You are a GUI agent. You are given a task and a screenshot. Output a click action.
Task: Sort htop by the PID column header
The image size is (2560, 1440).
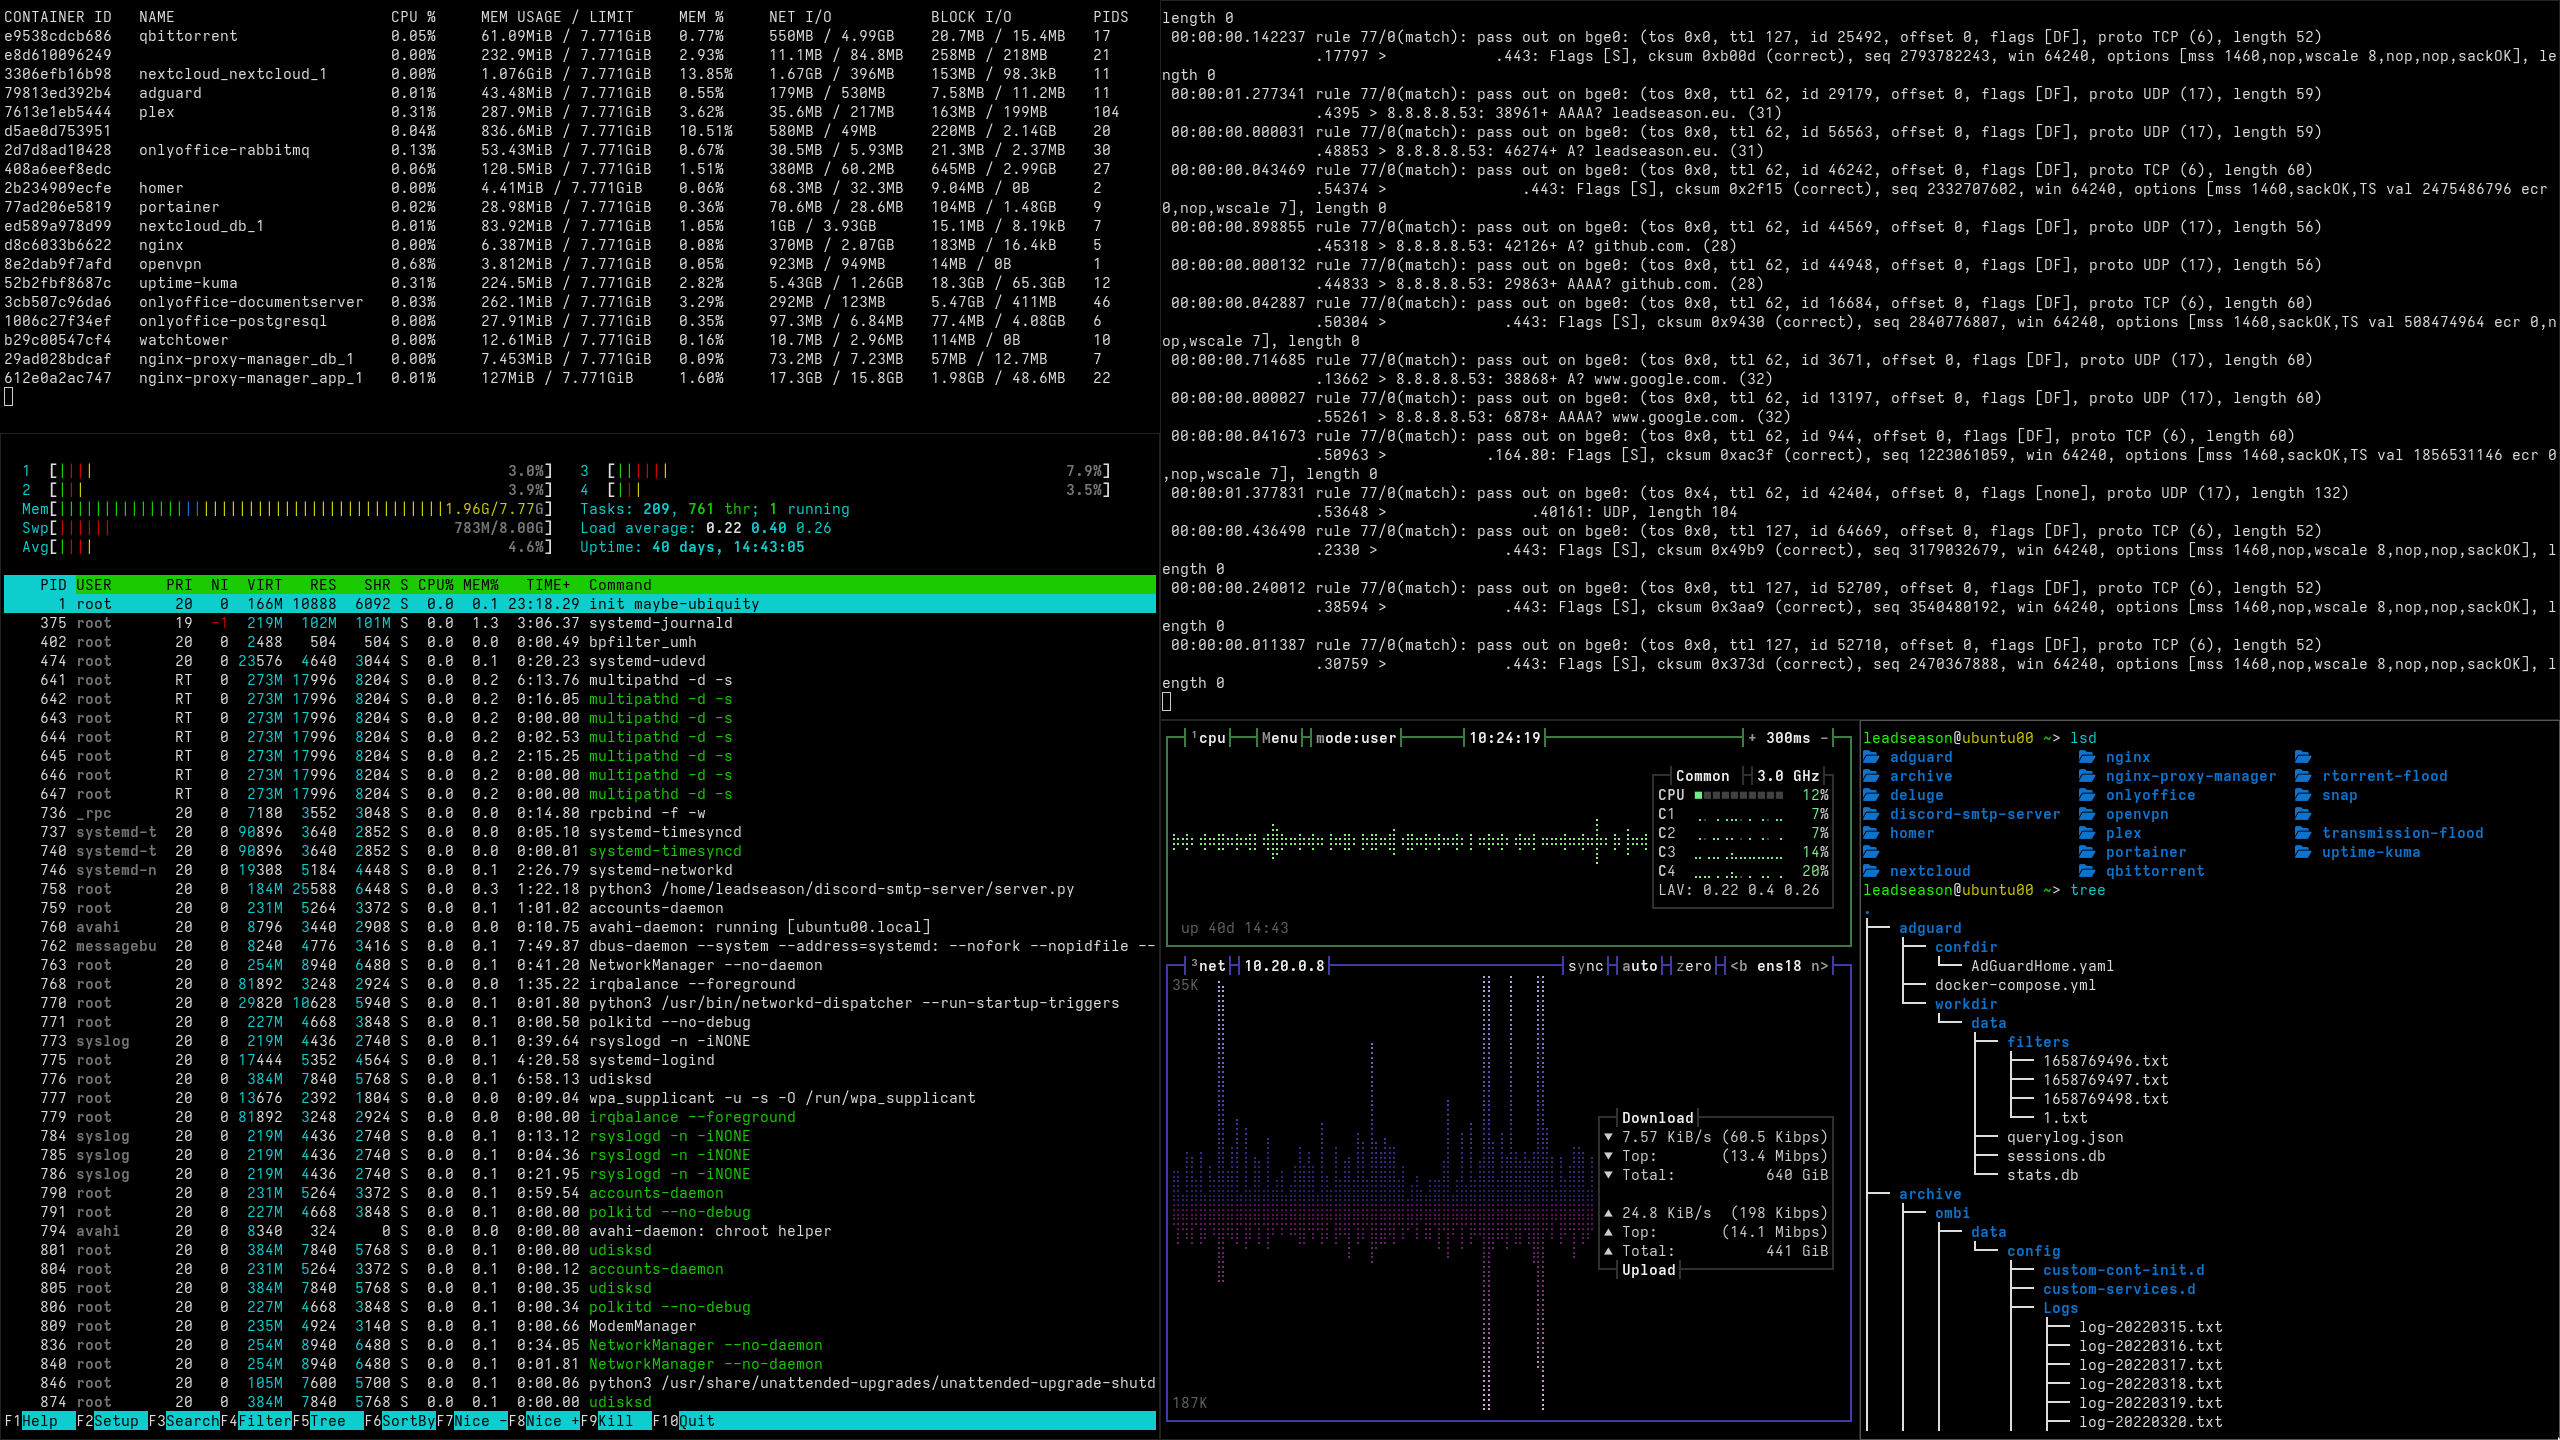(x=53, y=585)
